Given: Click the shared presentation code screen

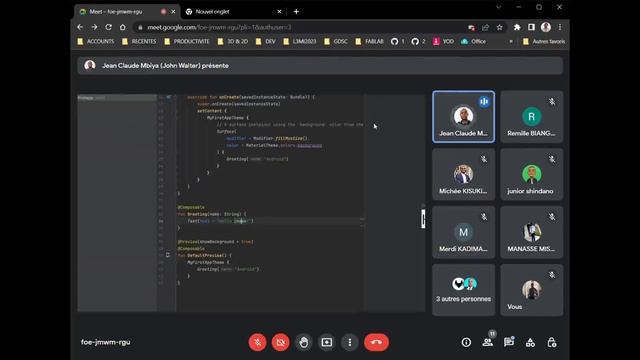Looking at the screenshot, I should click(251, 203).
